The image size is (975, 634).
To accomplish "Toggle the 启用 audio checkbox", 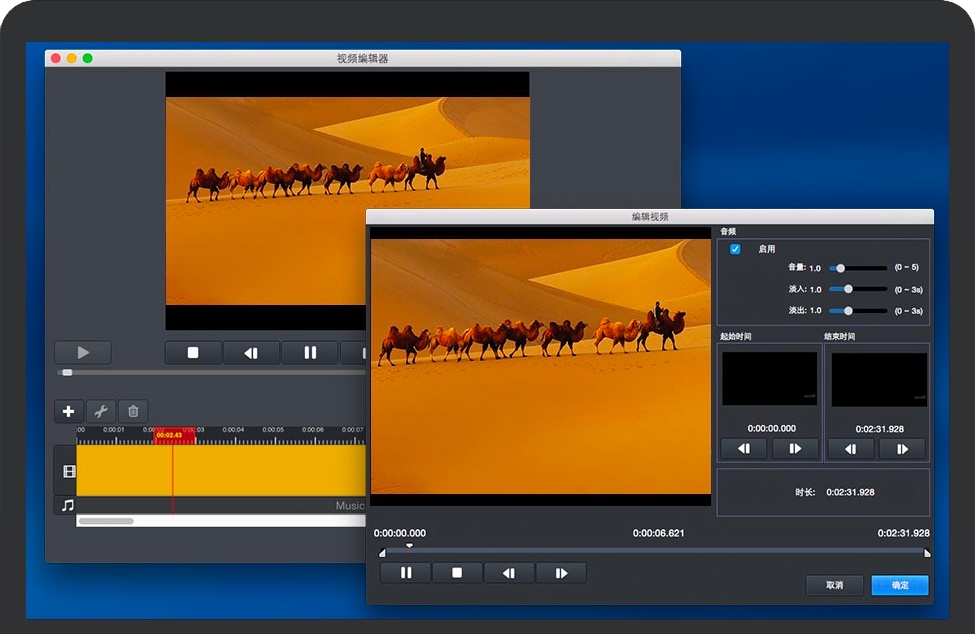I will (736, 249).
